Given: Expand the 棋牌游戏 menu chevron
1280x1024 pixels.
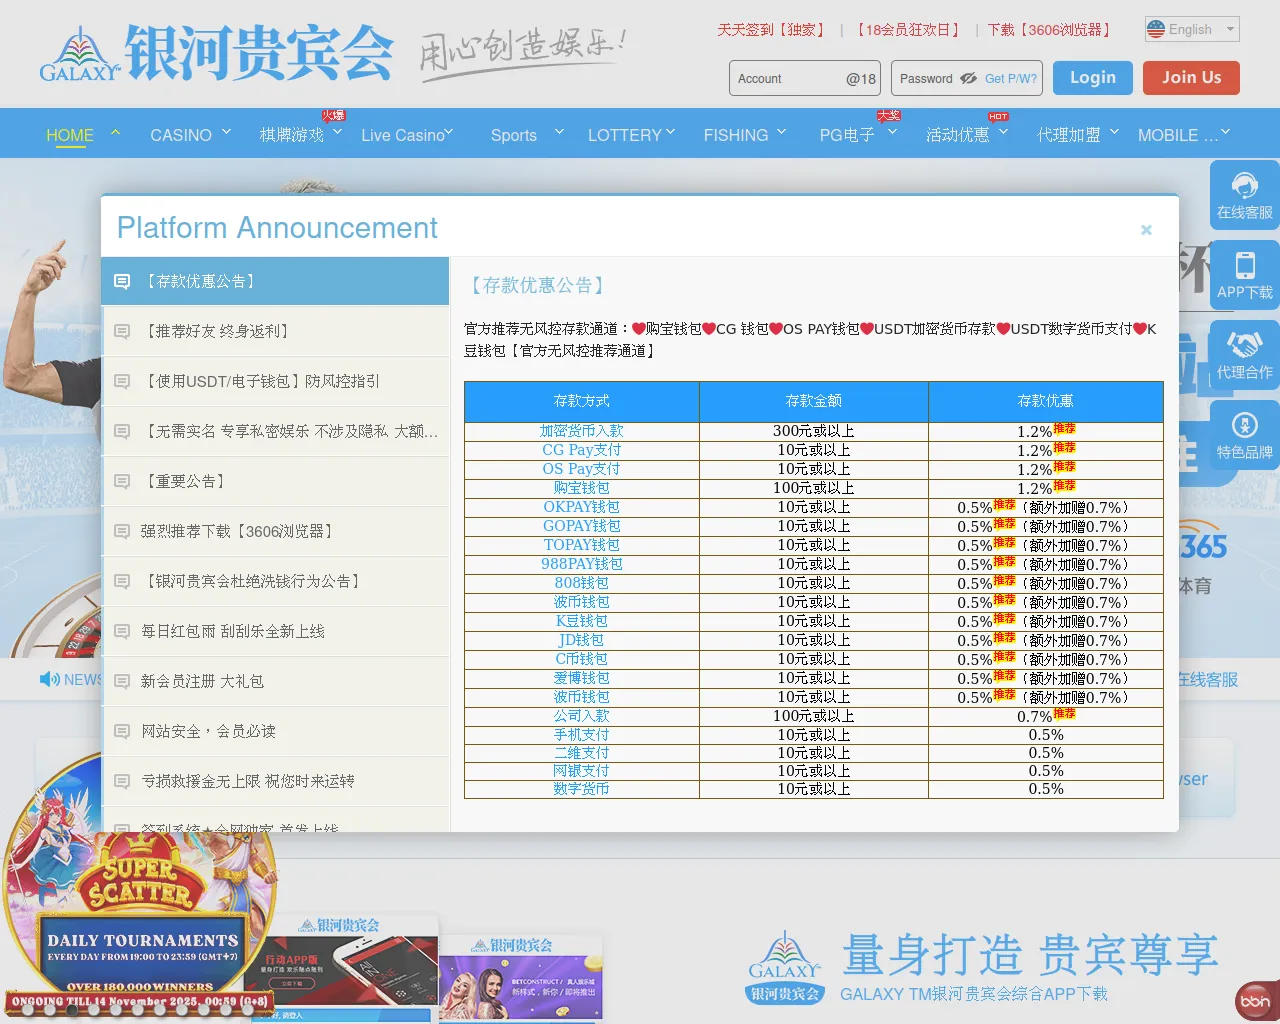Looking at the screenshot, I should pos(337,131).
